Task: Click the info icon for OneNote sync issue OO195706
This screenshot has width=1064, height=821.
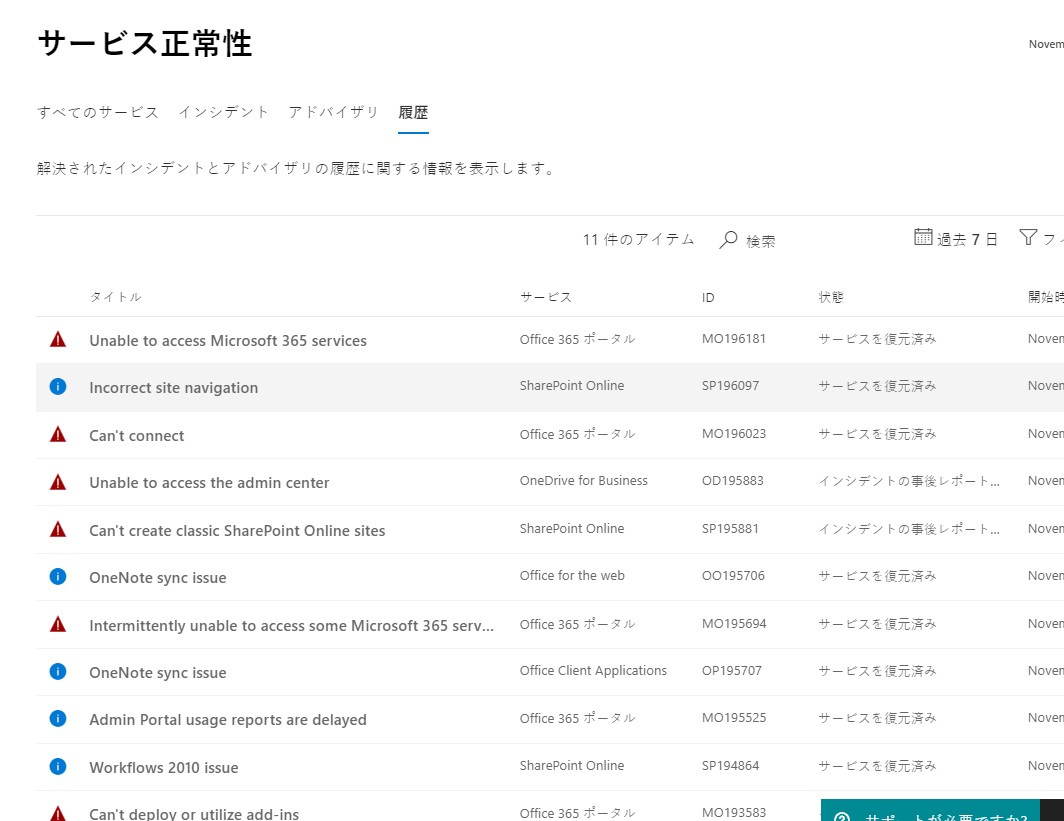Action: point(58,577)
